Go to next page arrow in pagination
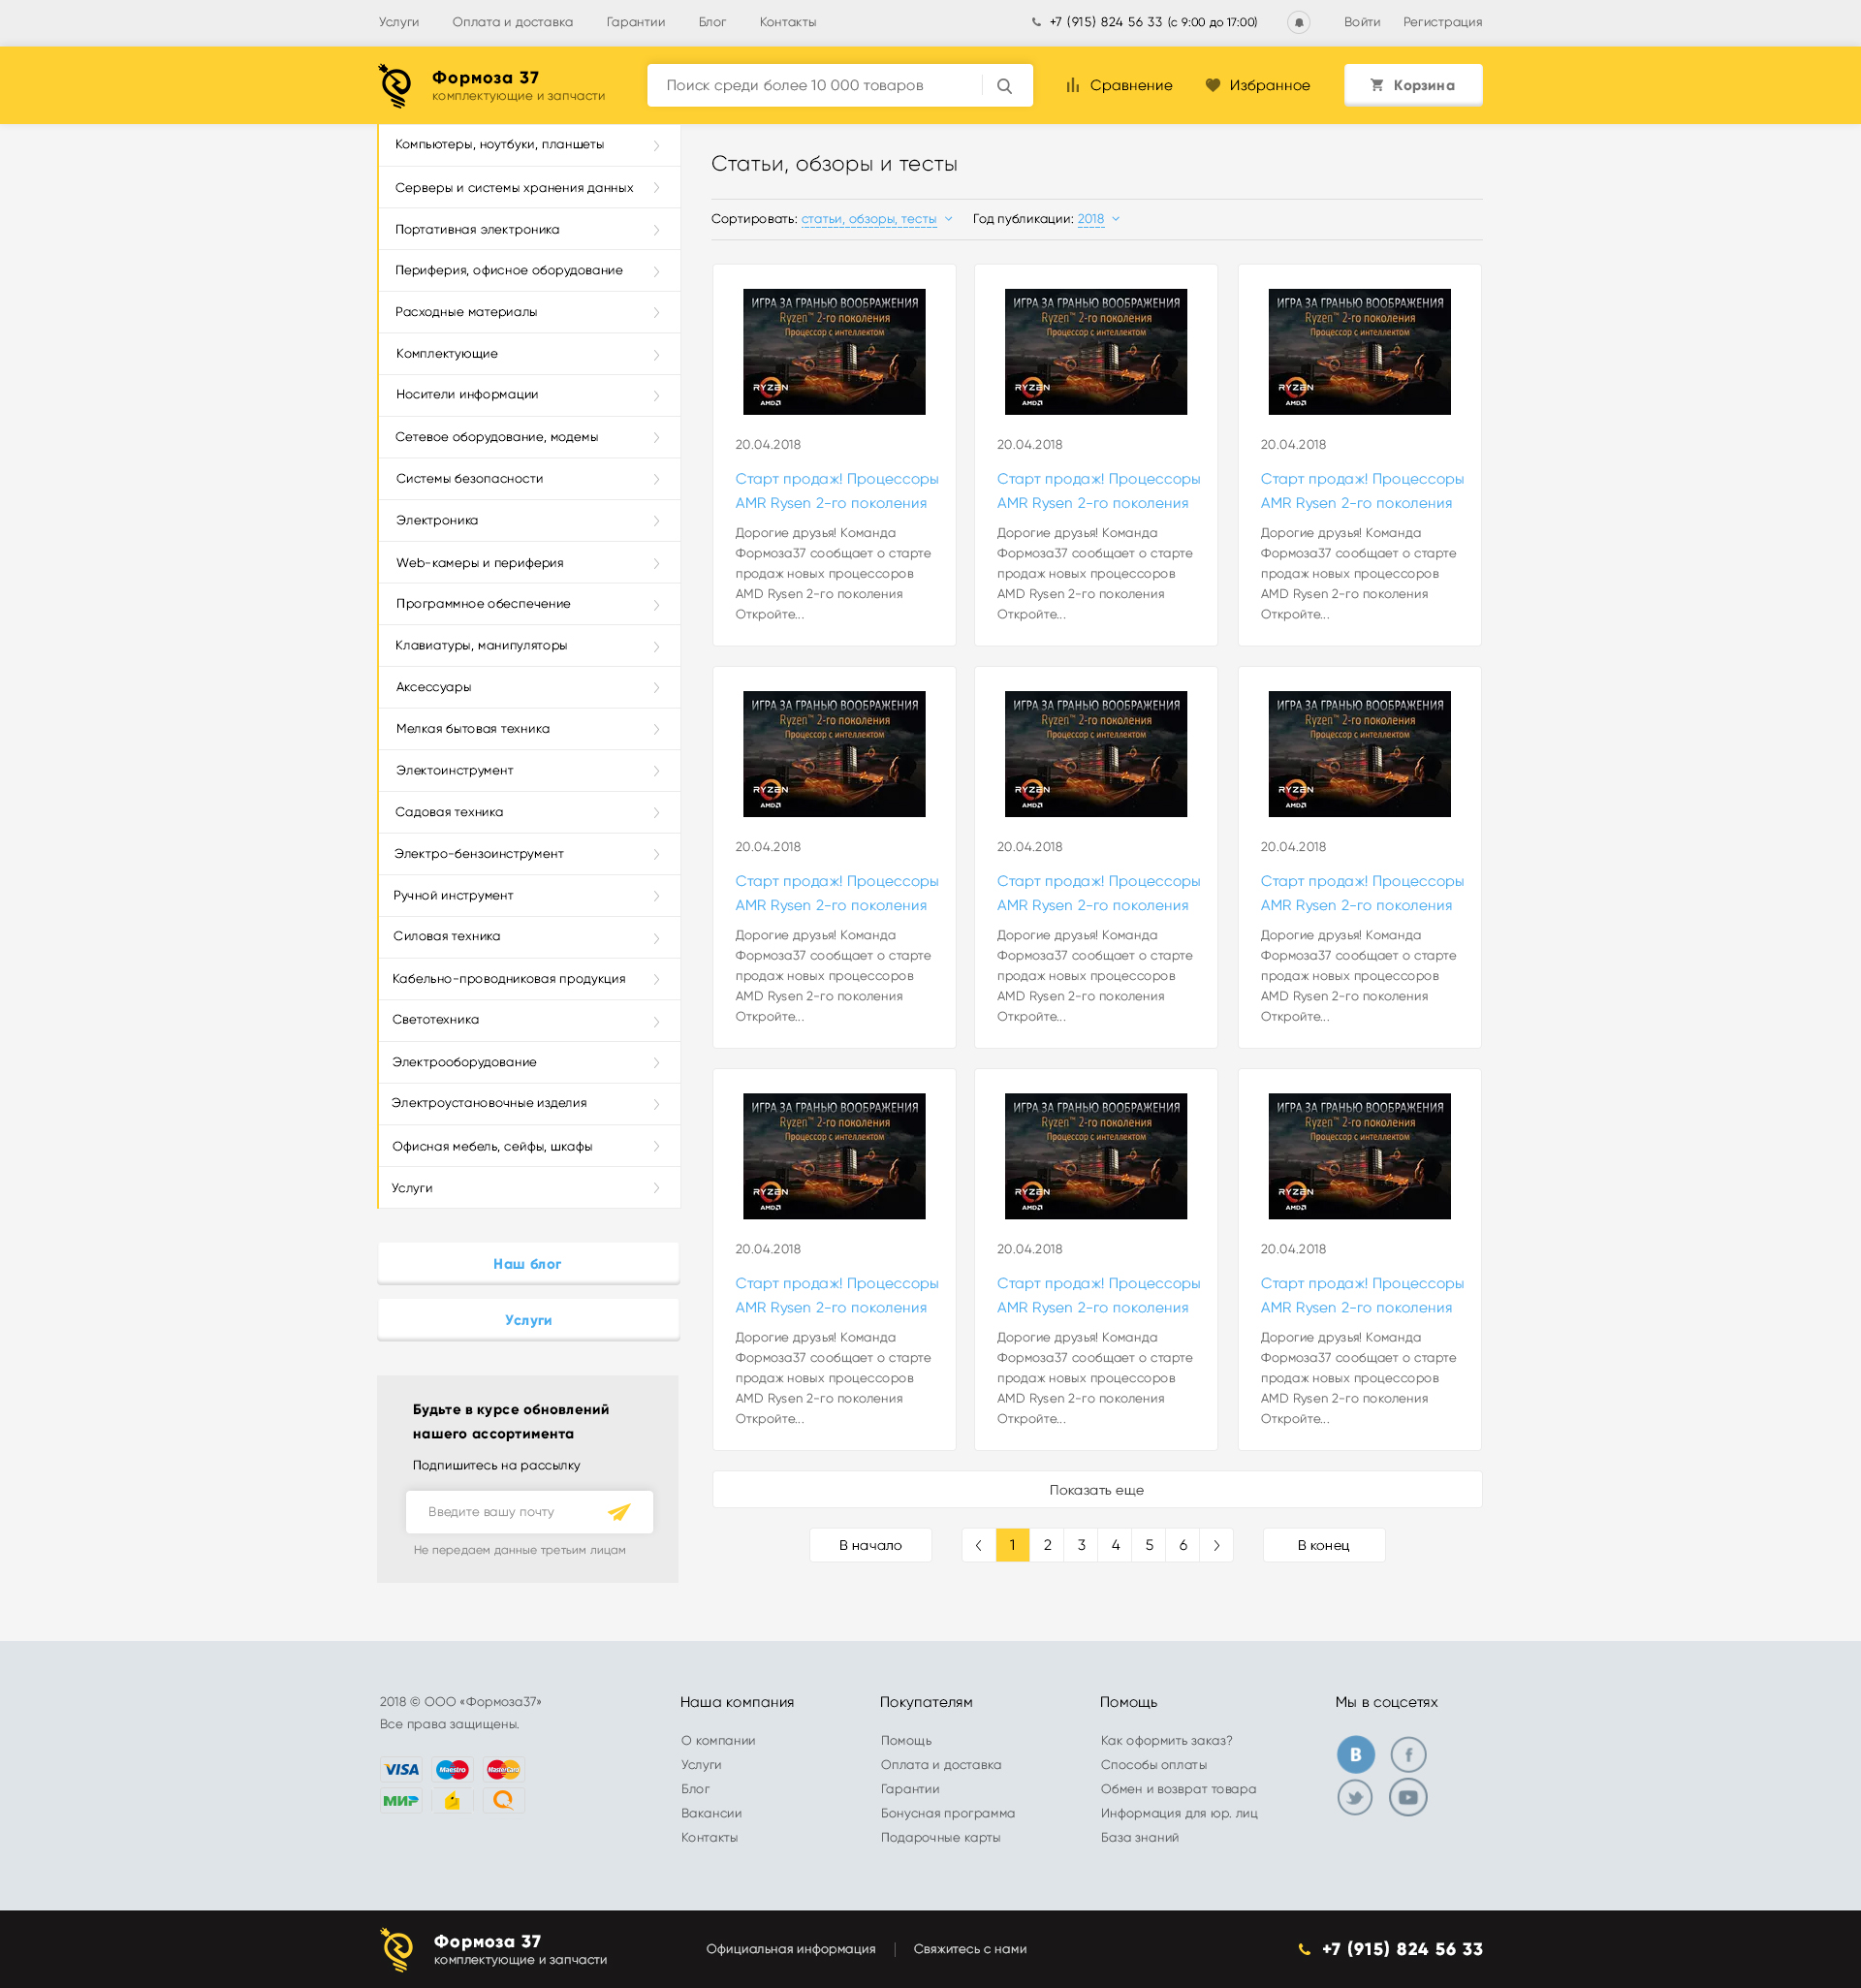This screenshot has height=1988, width=1861. click(1216, 1545)
